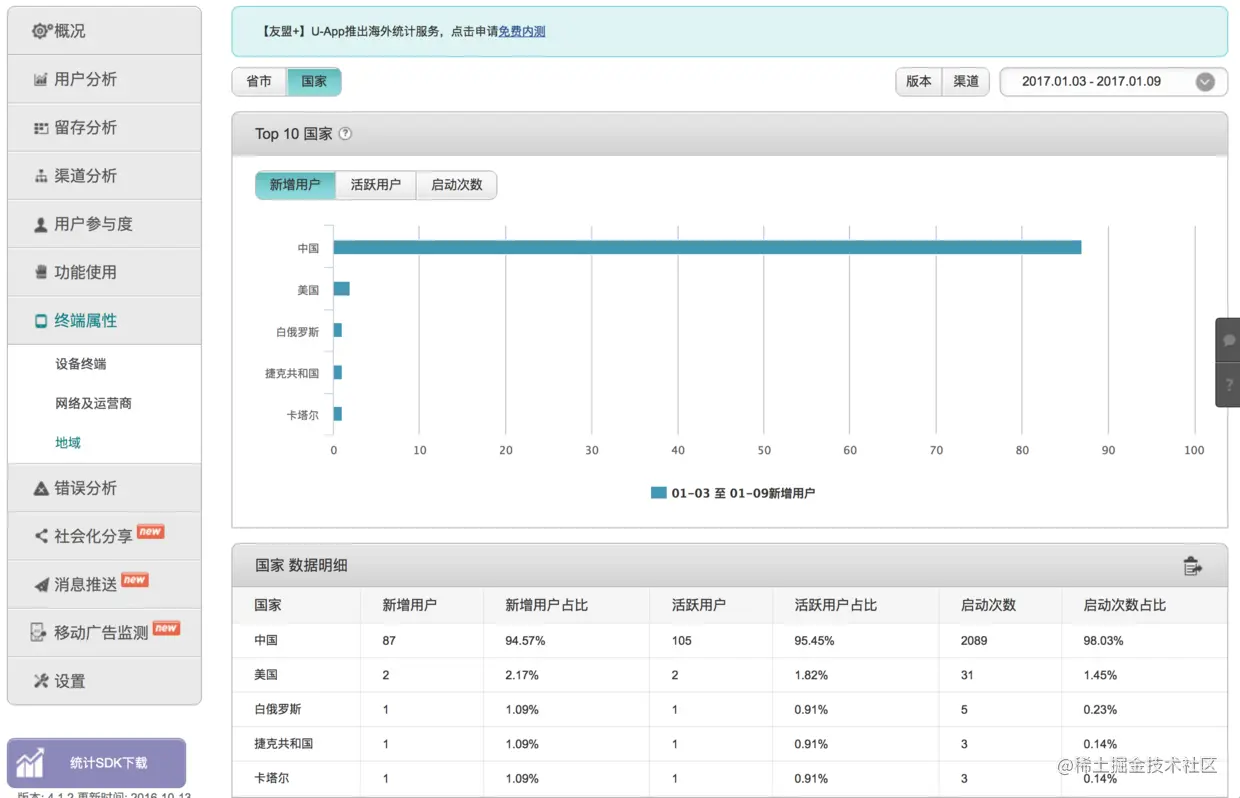Viewport: 1240px width, 798px height.
Task: Click the grid icon beside 留存分析
Action: (x=41, y=128)
